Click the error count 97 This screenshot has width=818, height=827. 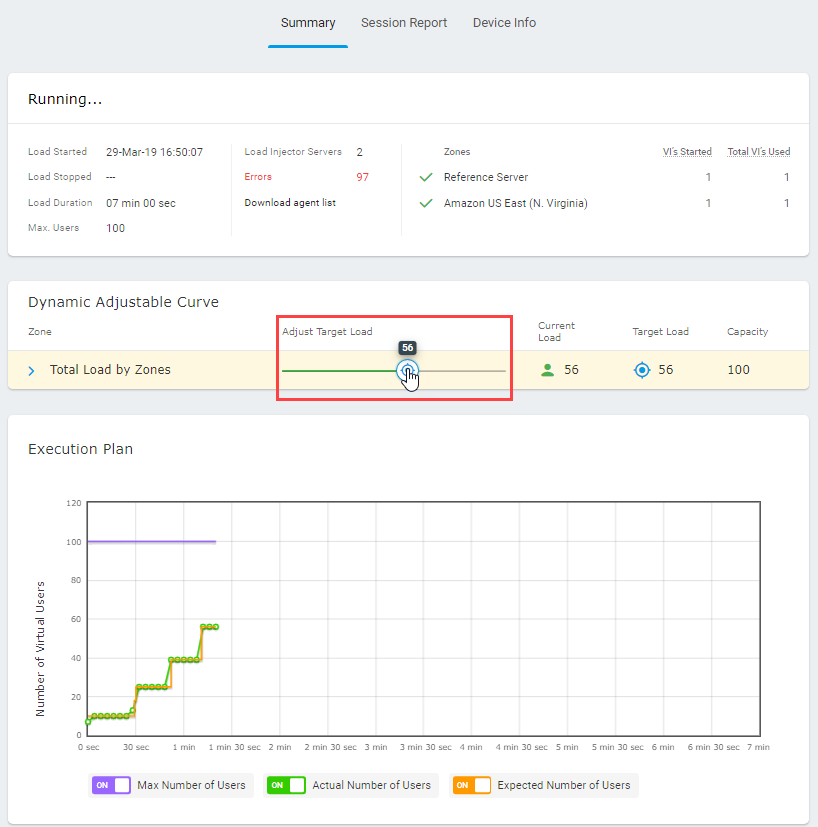(362, 177)
